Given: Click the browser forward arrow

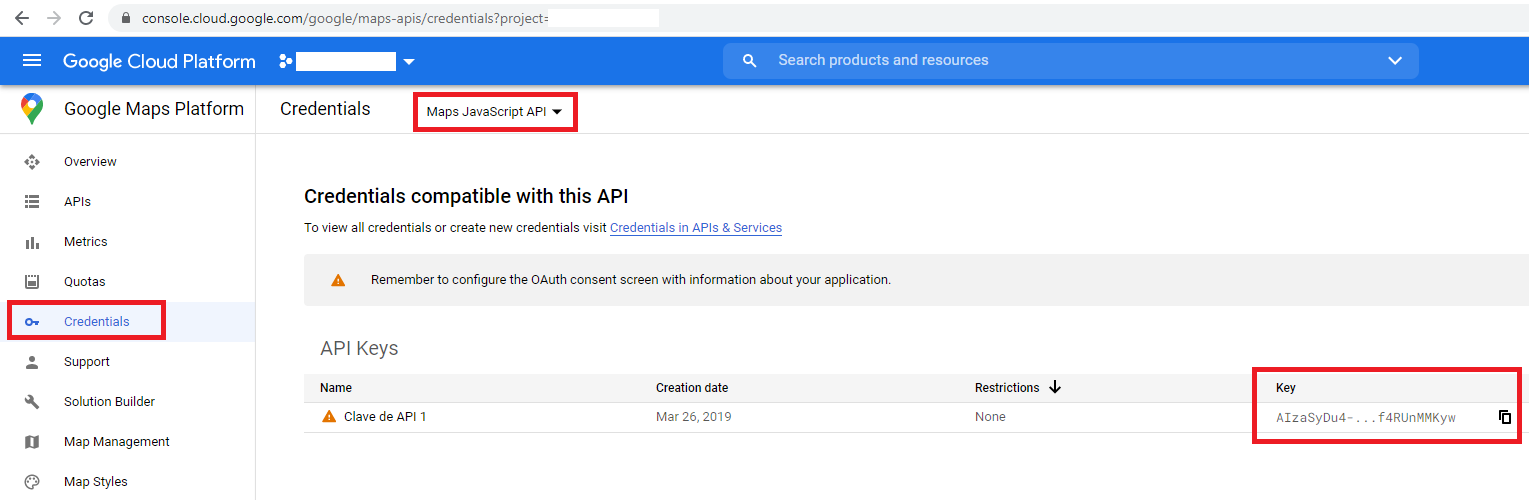Looking at the screenshot, I should (54, 18).
